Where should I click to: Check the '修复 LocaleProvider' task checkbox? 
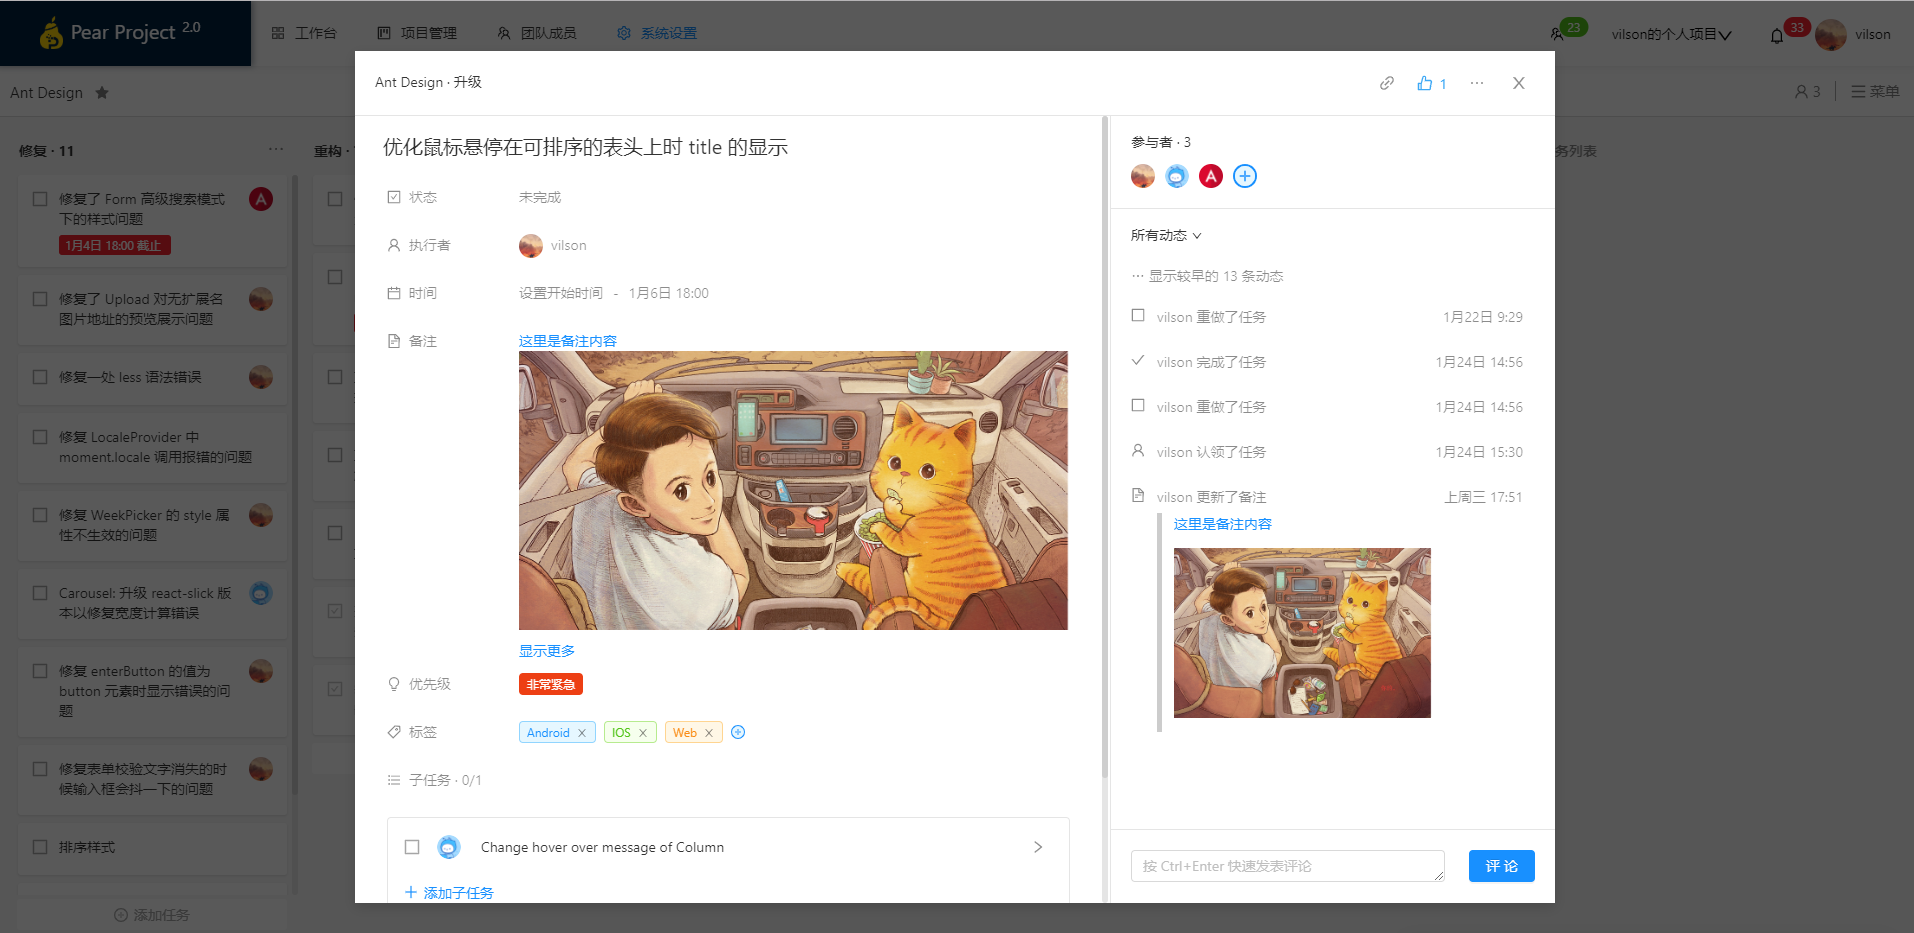click(x=40, y=437)
